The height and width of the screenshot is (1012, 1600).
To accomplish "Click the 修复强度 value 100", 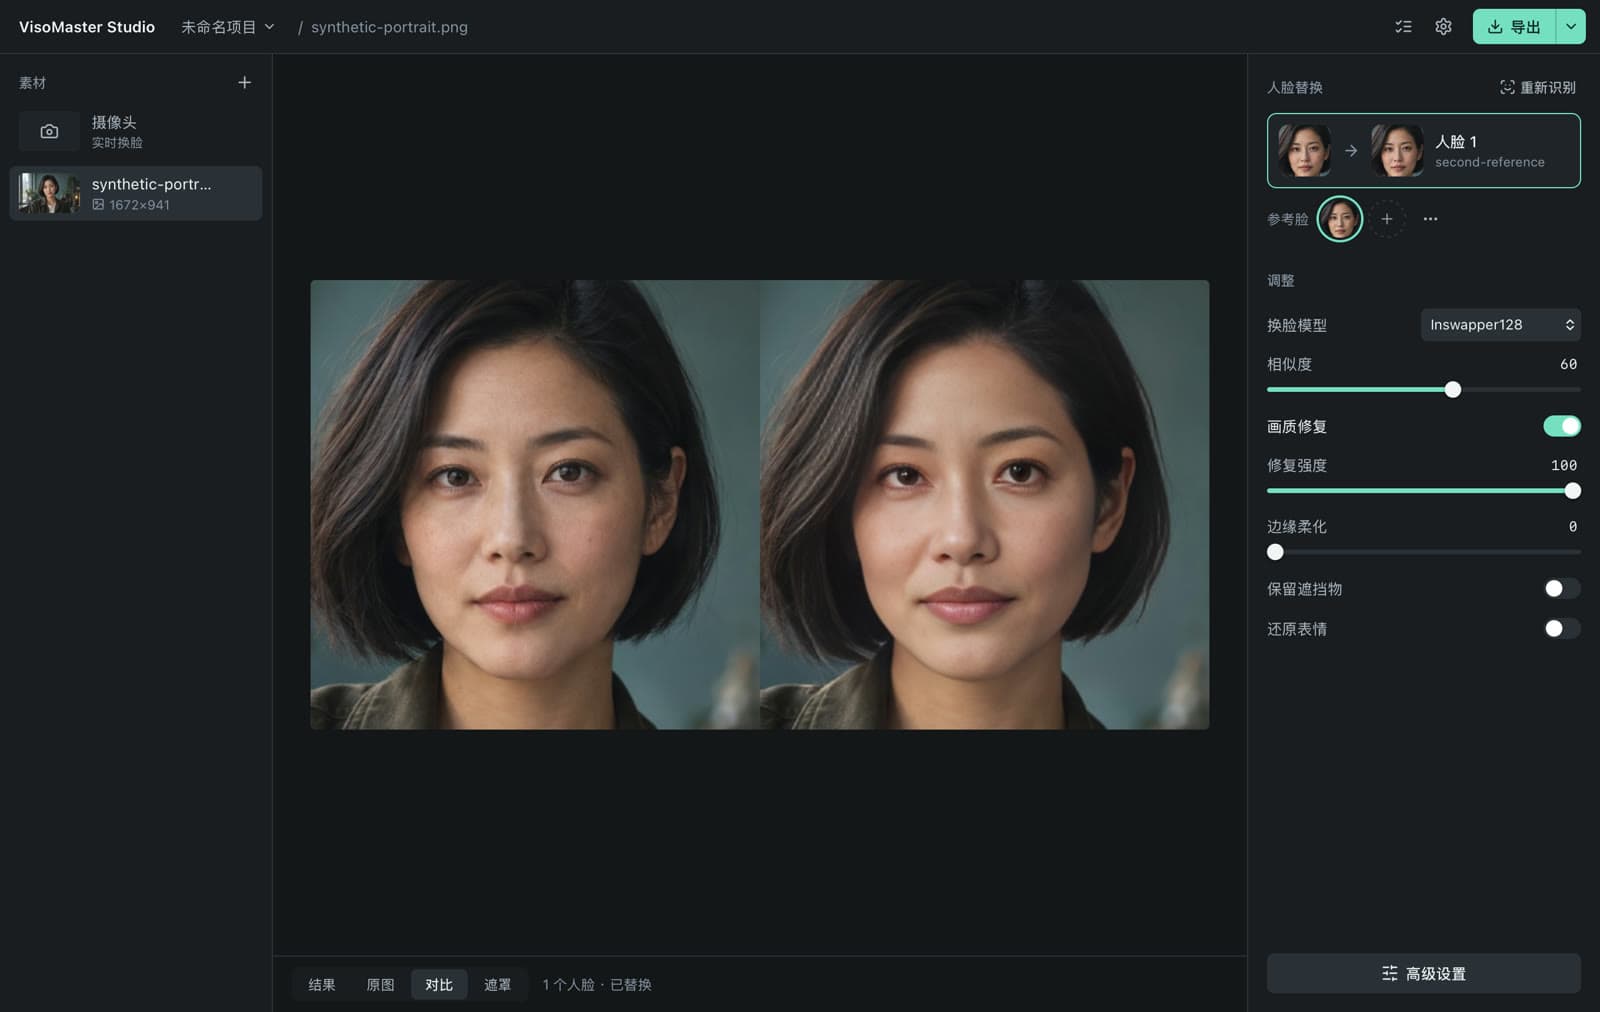I will click(1564, 466).
